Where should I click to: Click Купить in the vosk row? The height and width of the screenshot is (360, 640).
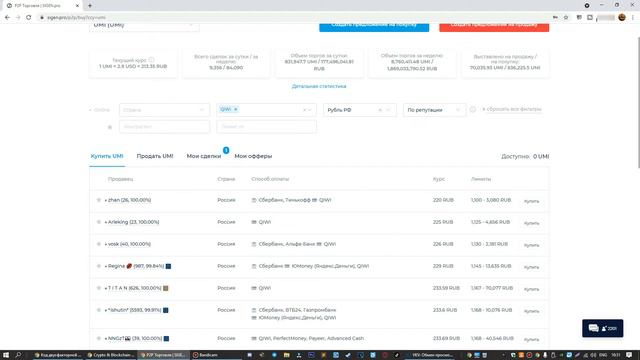pos(531,245)
